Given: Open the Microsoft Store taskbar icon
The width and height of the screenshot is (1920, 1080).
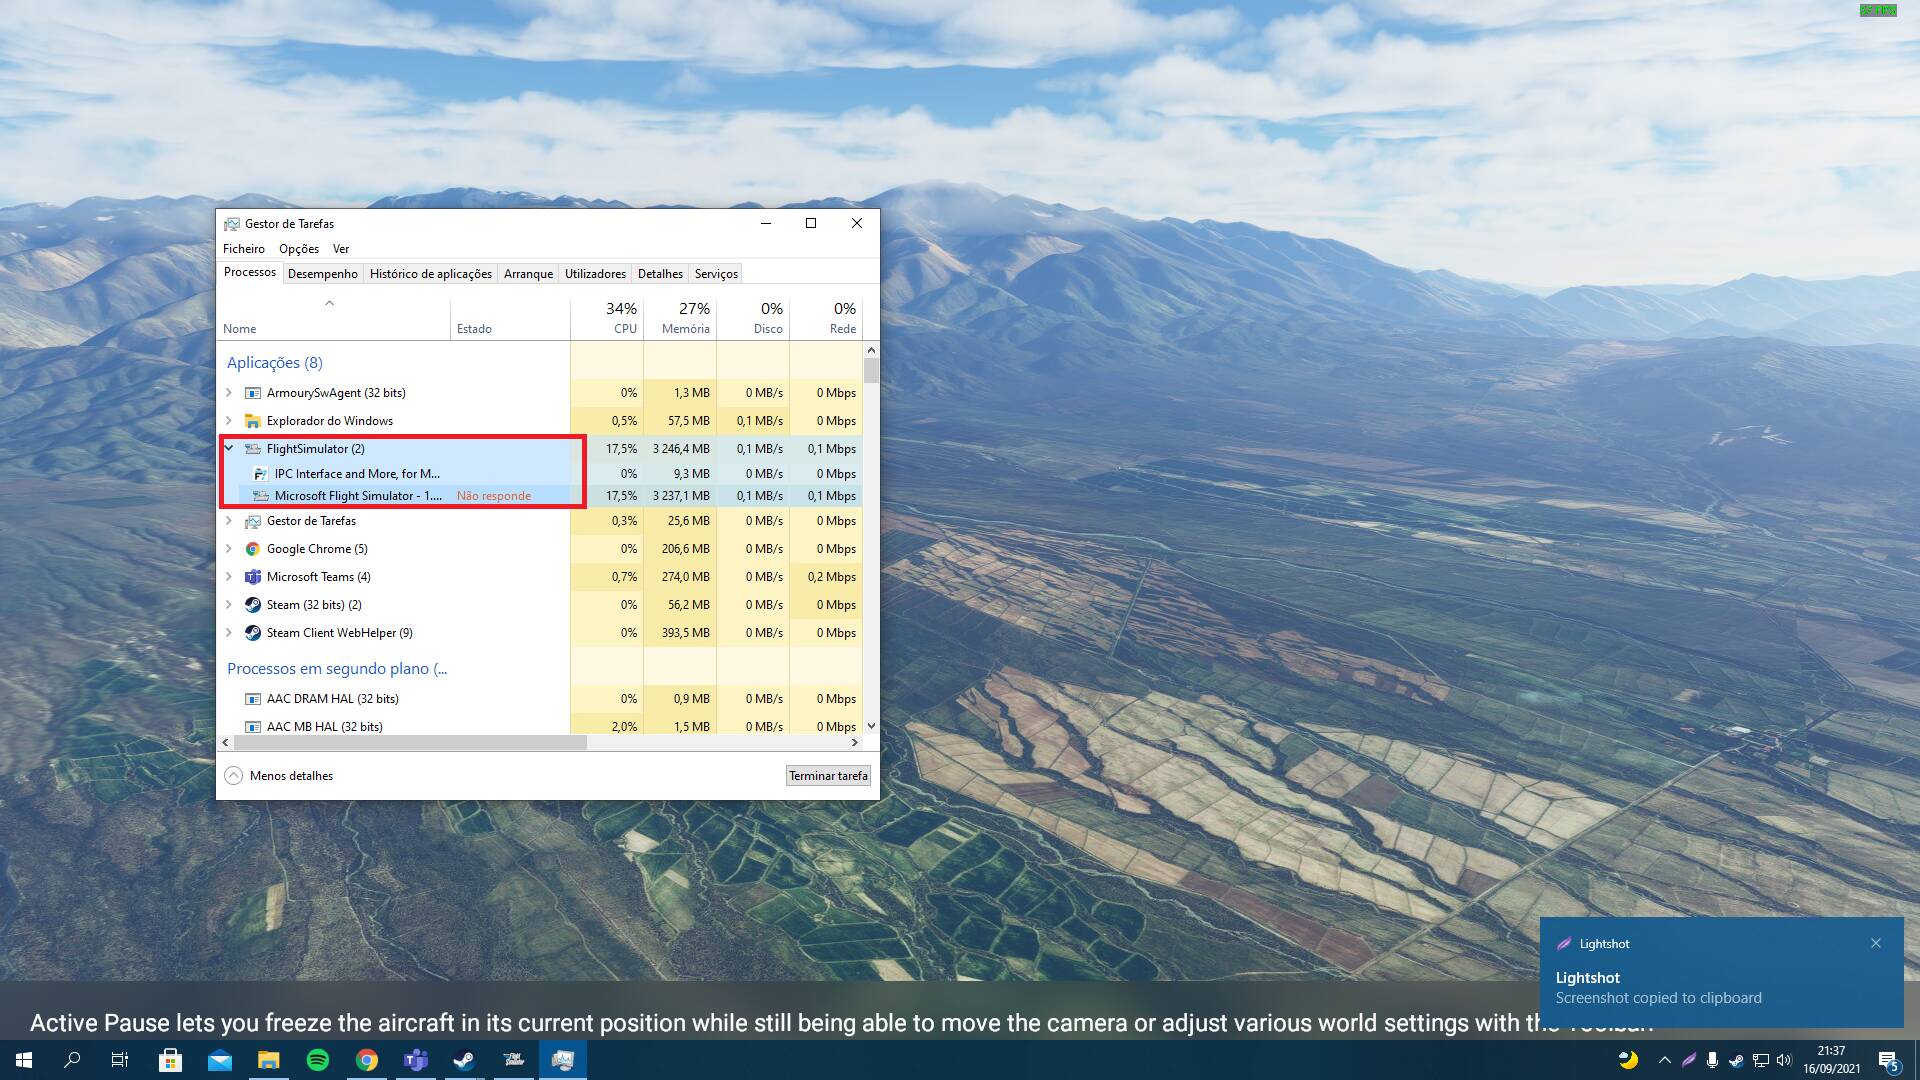Looking at the screenshot, I should (x=170, y=1060).
